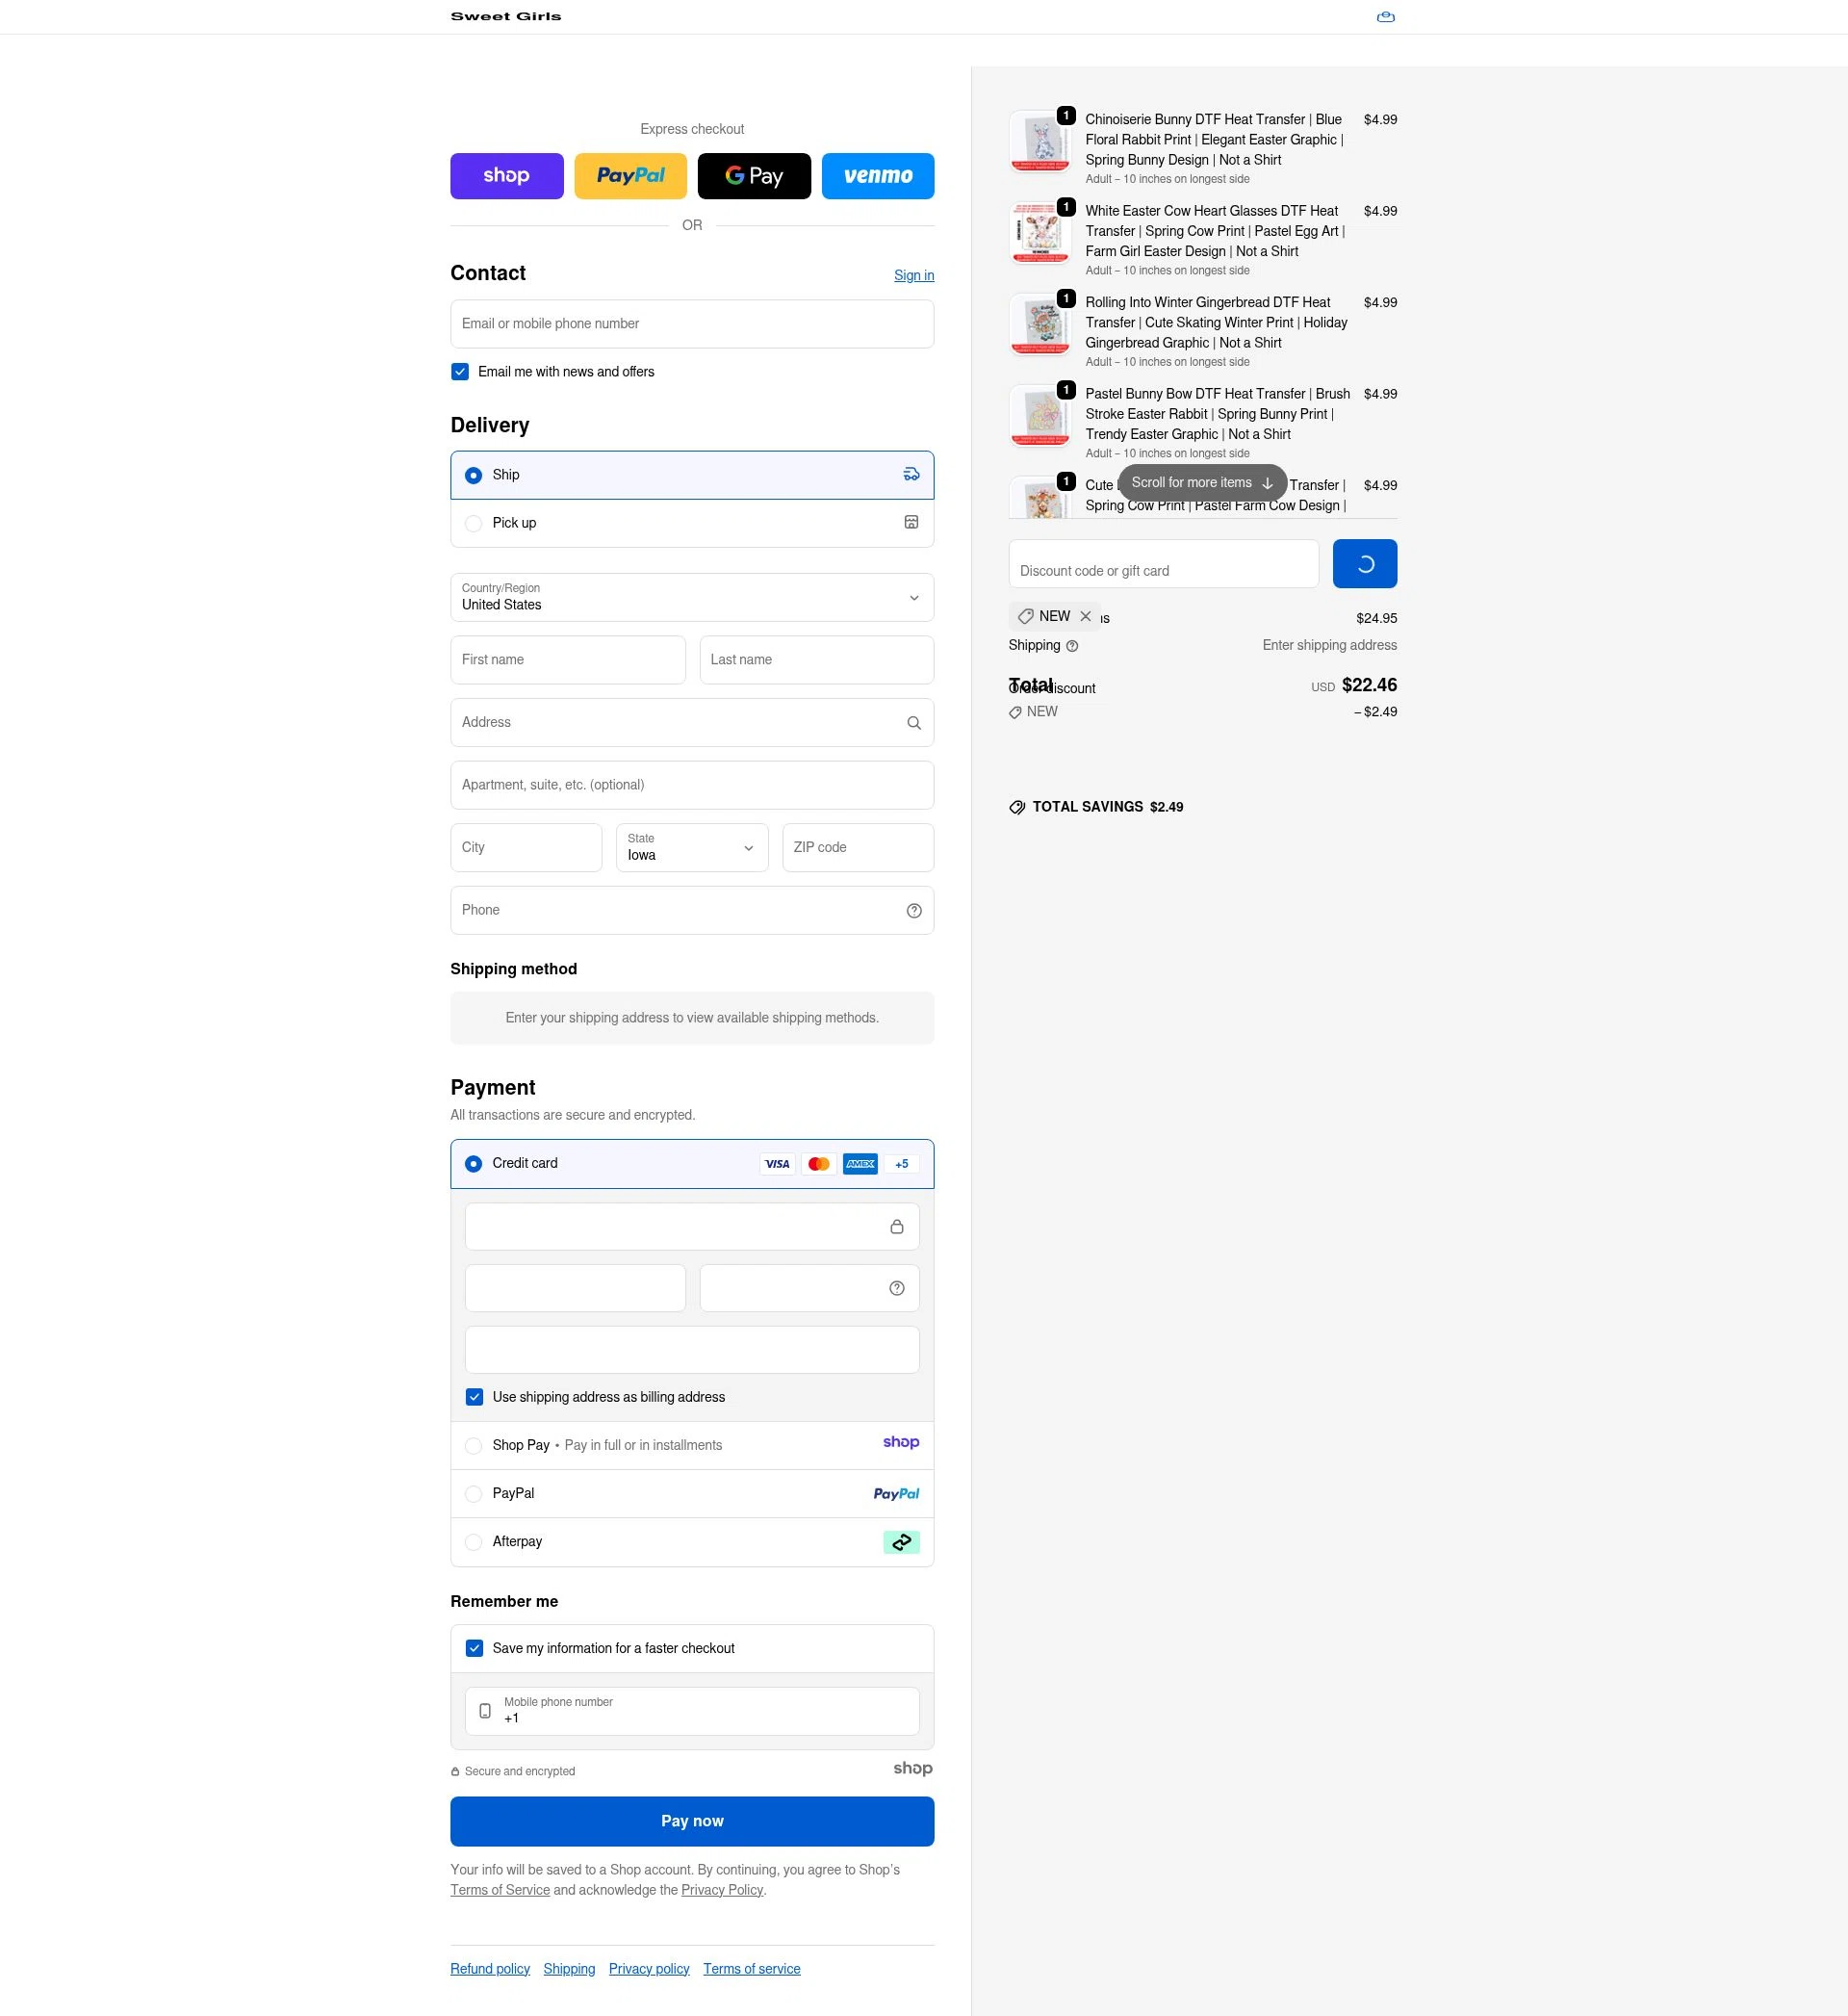
Task: Click the Pay now button
Action: [x=692, y=1821]
